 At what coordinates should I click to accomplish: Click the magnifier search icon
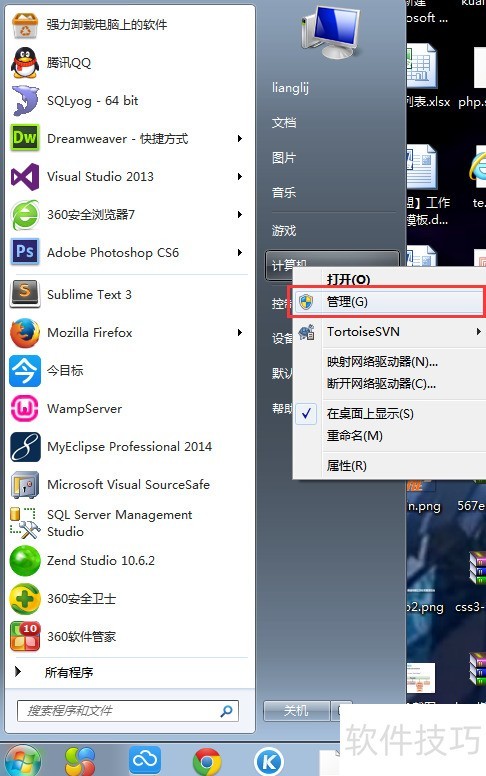[x=227, y=711]
